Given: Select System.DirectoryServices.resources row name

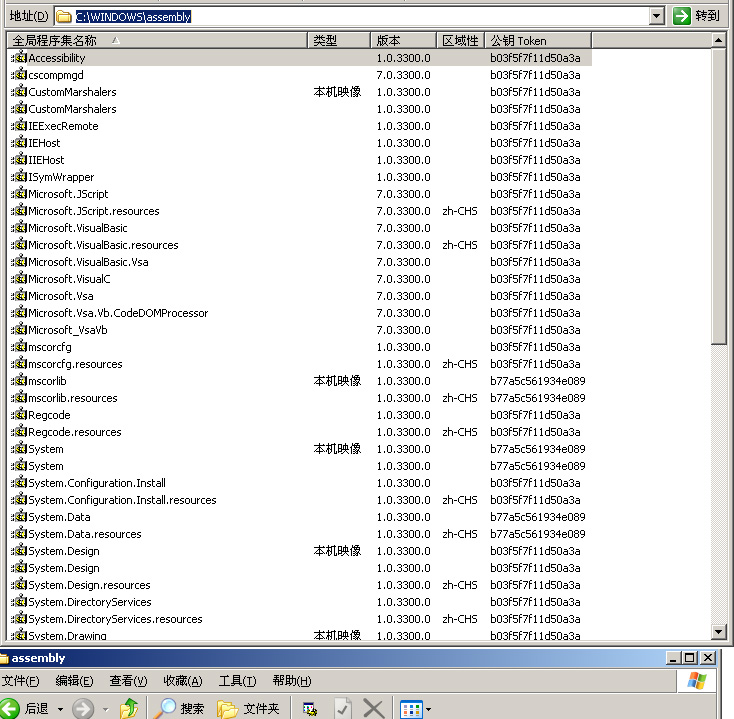Looking at the screenshot, I should coord(115,619).
